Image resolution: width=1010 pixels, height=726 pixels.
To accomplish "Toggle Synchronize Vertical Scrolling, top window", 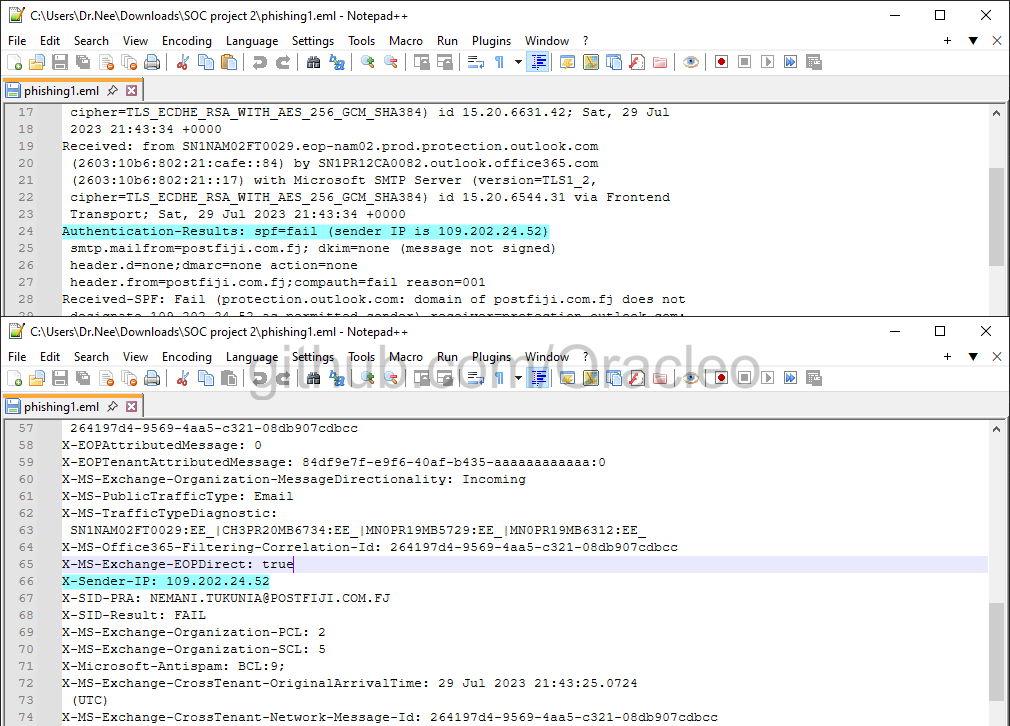I will point(422,62).
